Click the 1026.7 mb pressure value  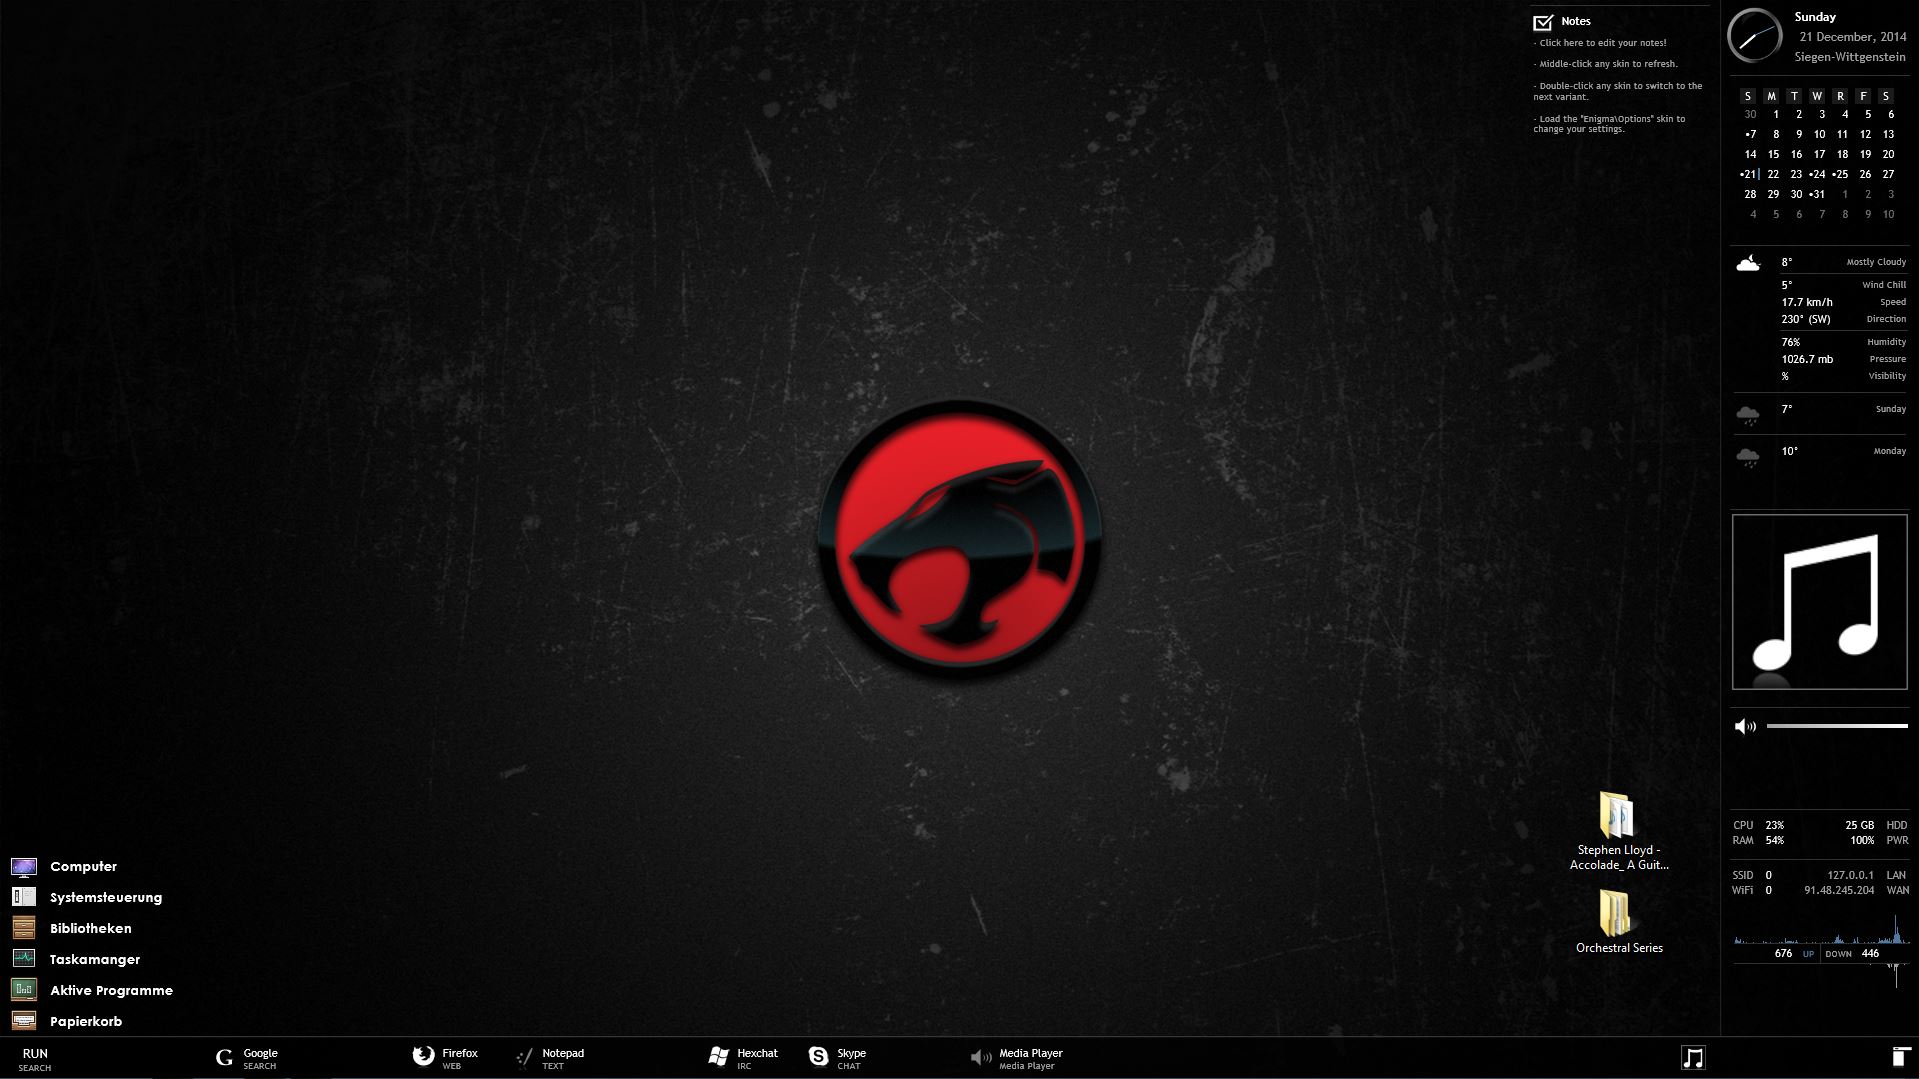(x=1807, y=359)
